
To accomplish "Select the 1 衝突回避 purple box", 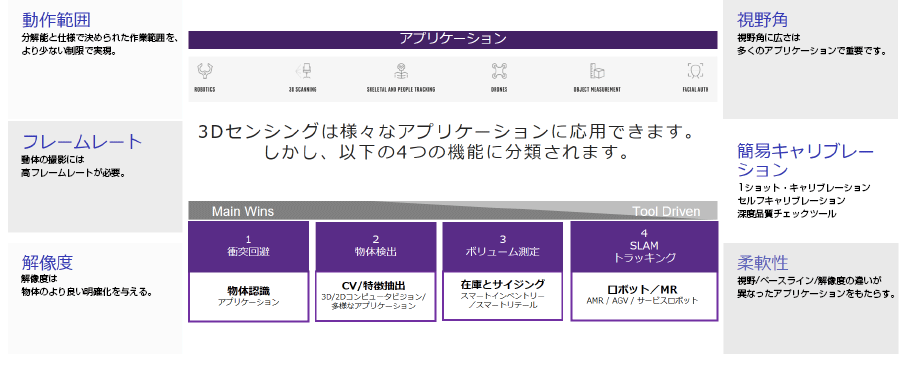I will (249, 247).
